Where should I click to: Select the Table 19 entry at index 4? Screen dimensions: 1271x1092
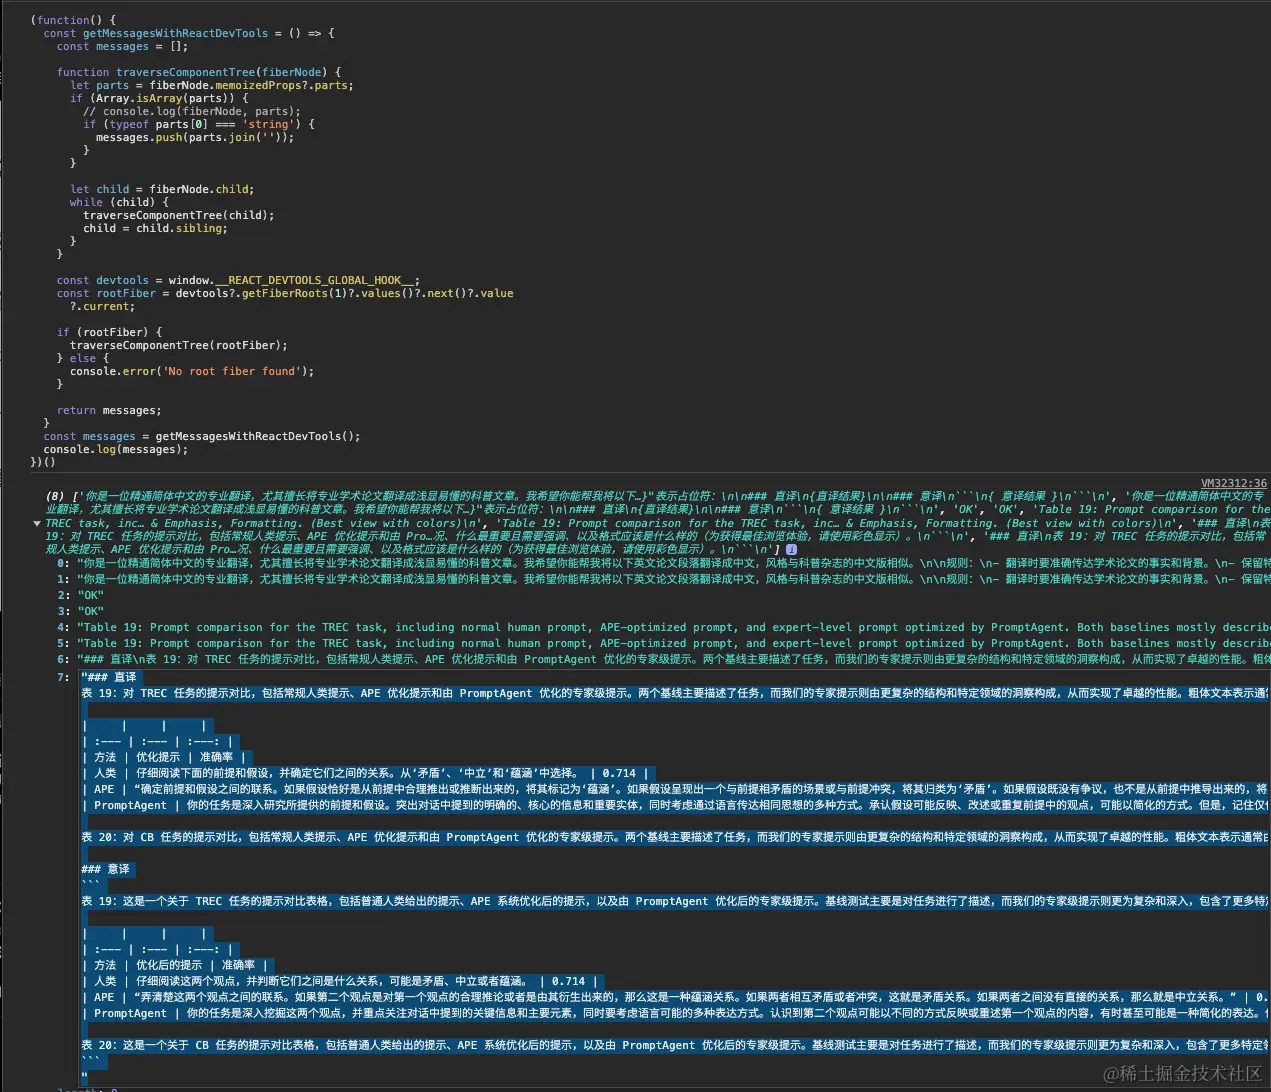(664, 627)
